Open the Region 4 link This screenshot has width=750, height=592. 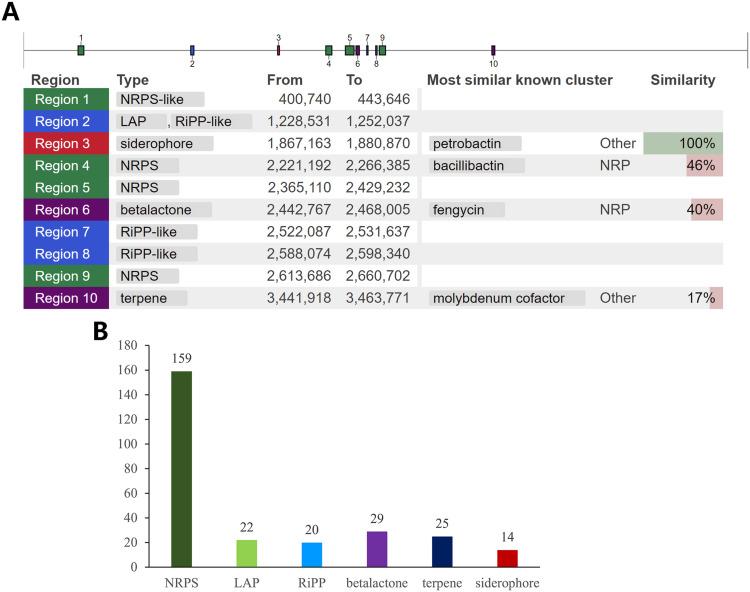coord(66,165)
